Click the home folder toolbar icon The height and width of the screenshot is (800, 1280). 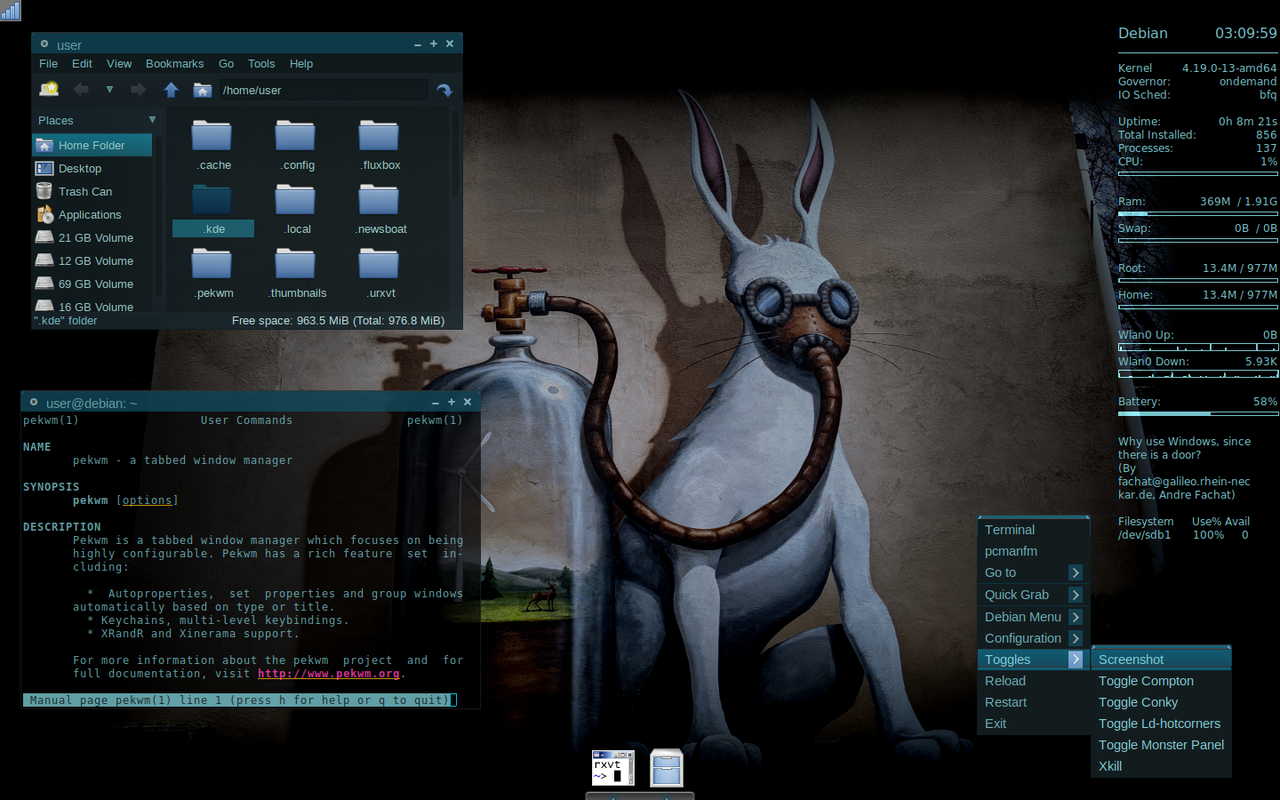click(x=202, y=90)
